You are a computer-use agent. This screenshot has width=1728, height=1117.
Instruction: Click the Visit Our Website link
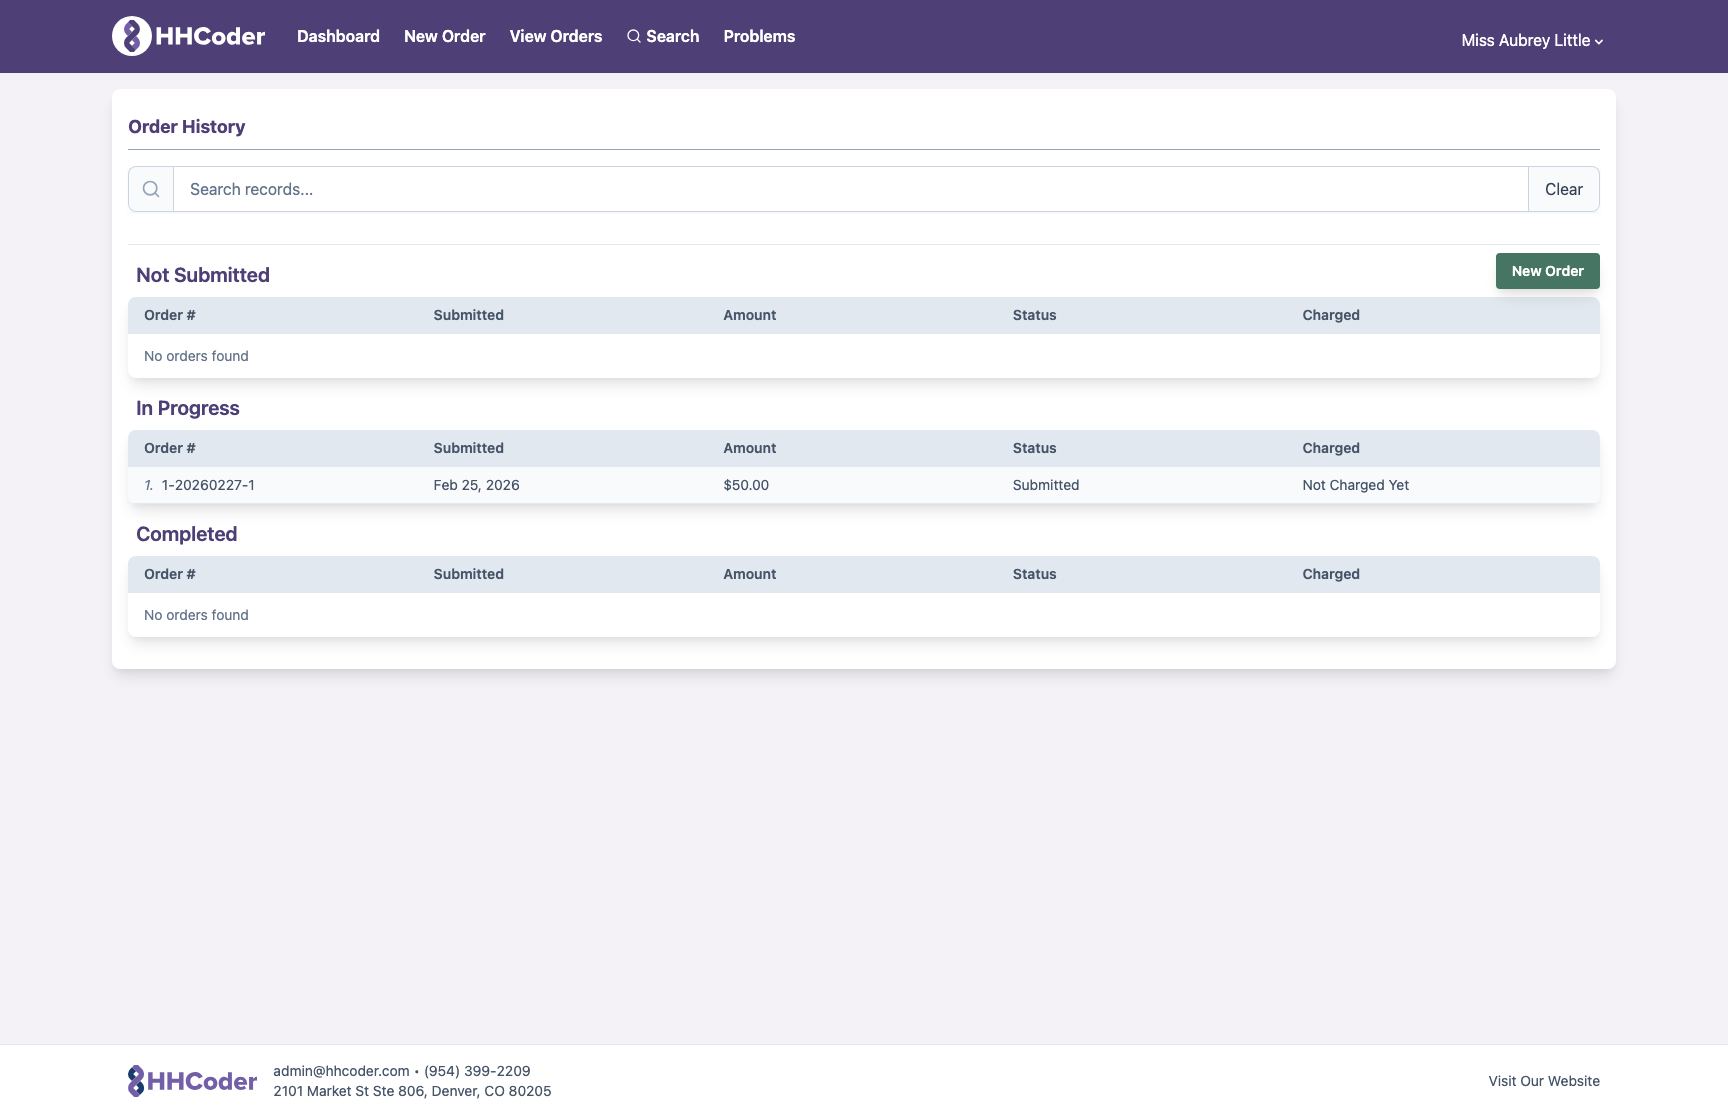[x=1544, y=1080]
